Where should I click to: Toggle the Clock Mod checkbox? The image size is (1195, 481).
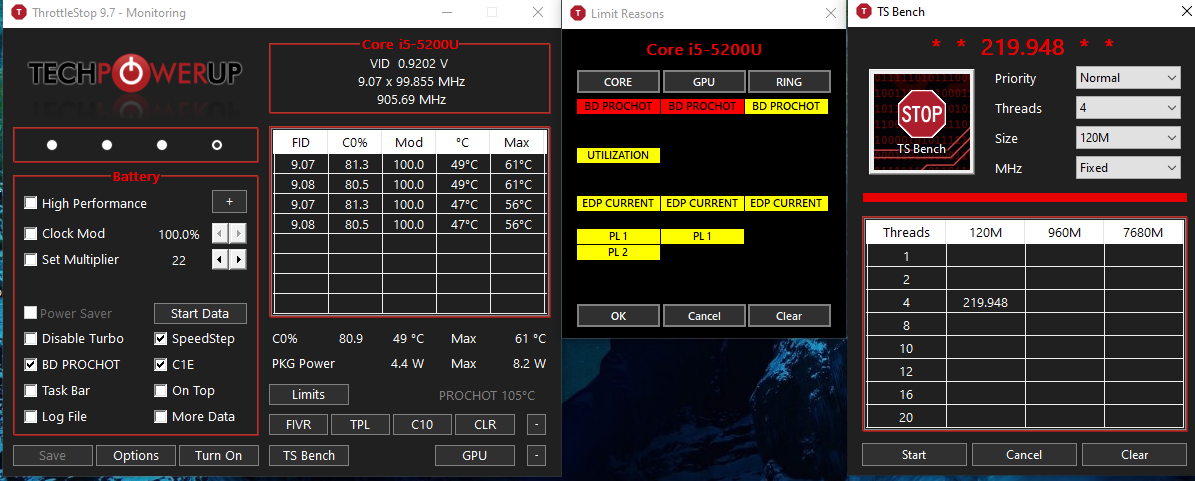click(30, 234)
